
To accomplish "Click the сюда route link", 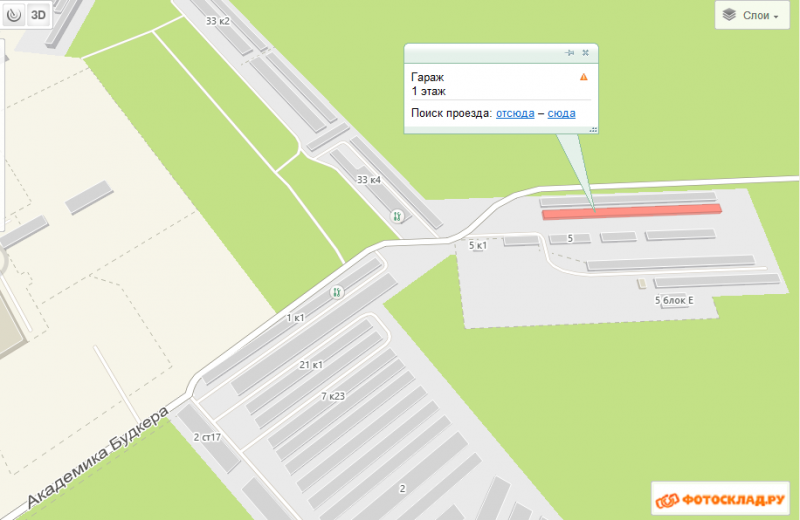I will [x=561, y=113].
